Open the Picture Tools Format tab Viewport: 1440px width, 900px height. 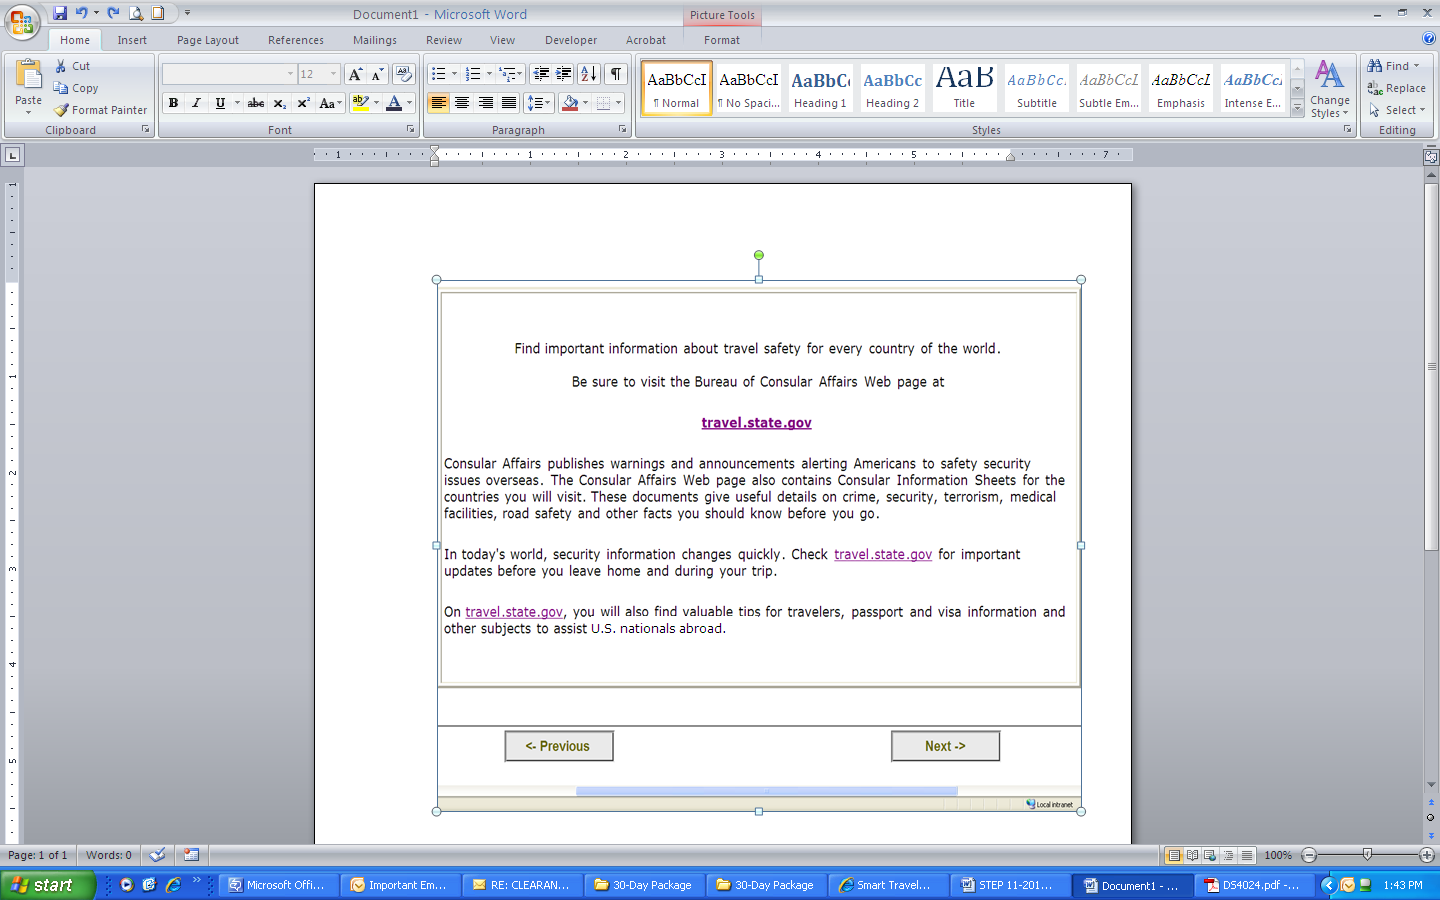[722, 40]
